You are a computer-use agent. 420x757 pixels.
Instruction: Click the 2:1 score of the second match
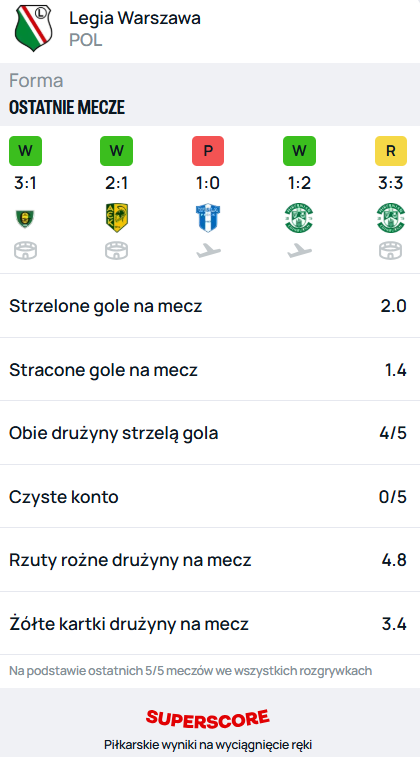[x=116, y=183]
